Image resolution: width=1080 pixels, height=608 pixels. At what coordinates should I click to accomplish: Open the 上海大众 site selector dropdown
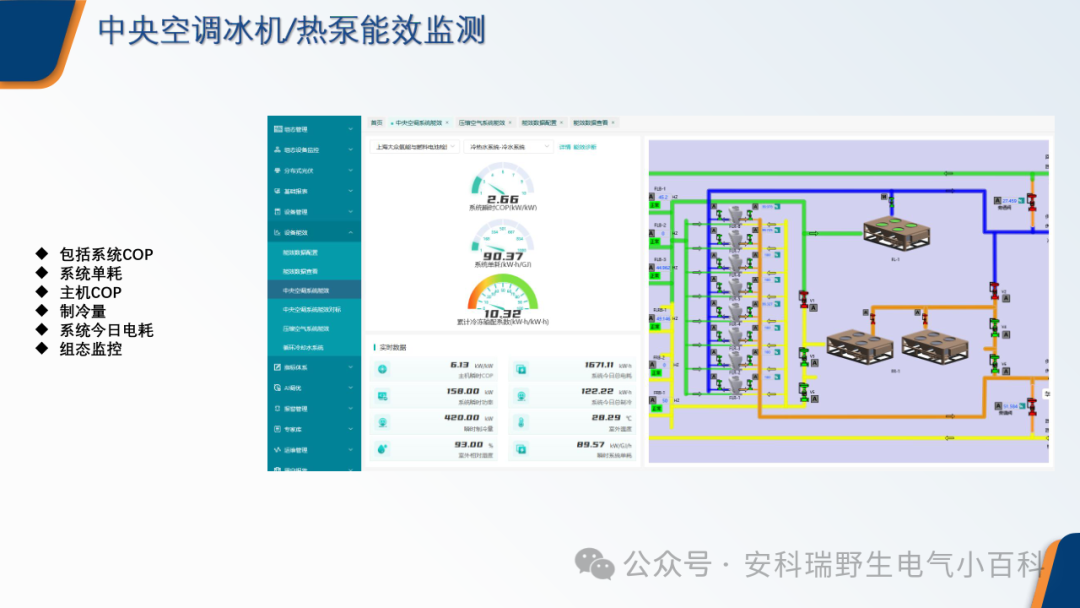(x=415, y=147)
